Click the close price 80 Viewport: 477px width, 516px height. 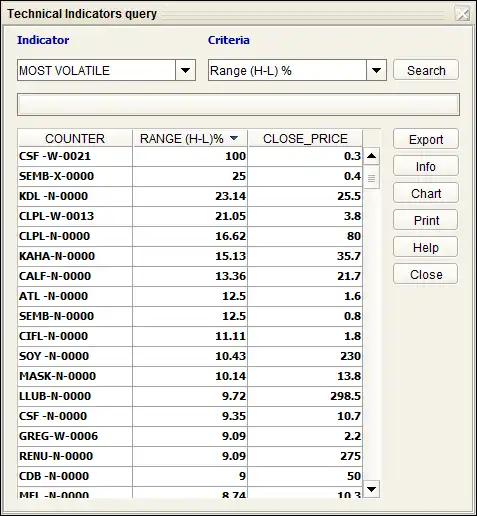coord(354,236)
